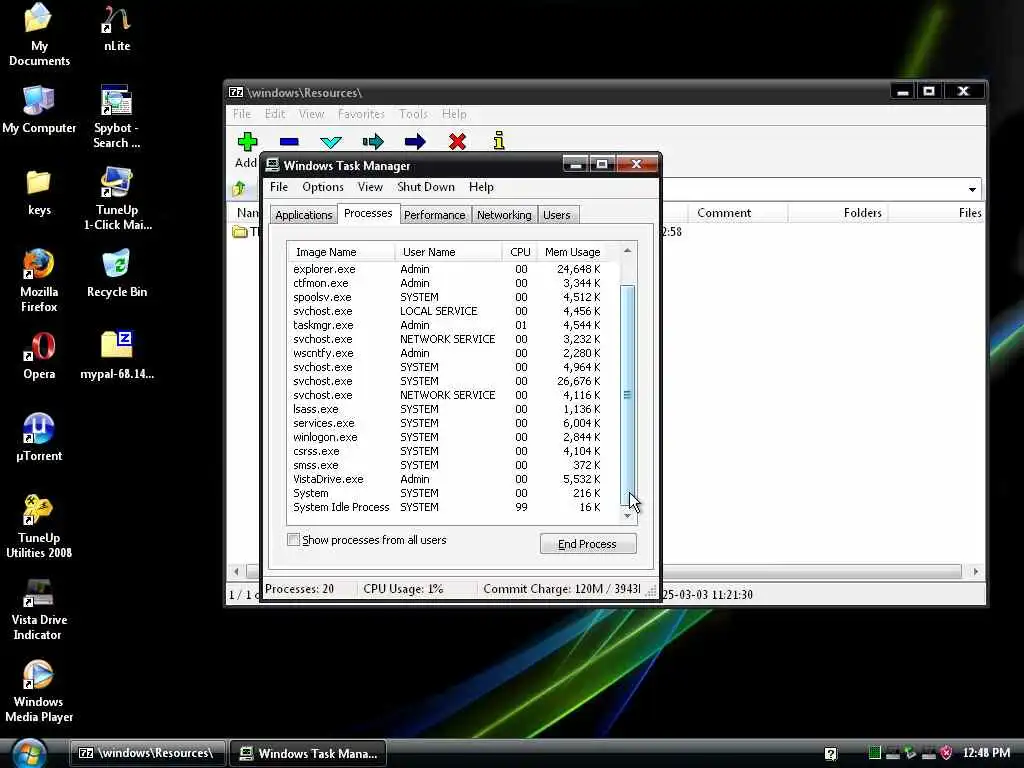Select the Windows Media Player shortcut
This screenshot has width=1024, height=768.
point(39,692)
